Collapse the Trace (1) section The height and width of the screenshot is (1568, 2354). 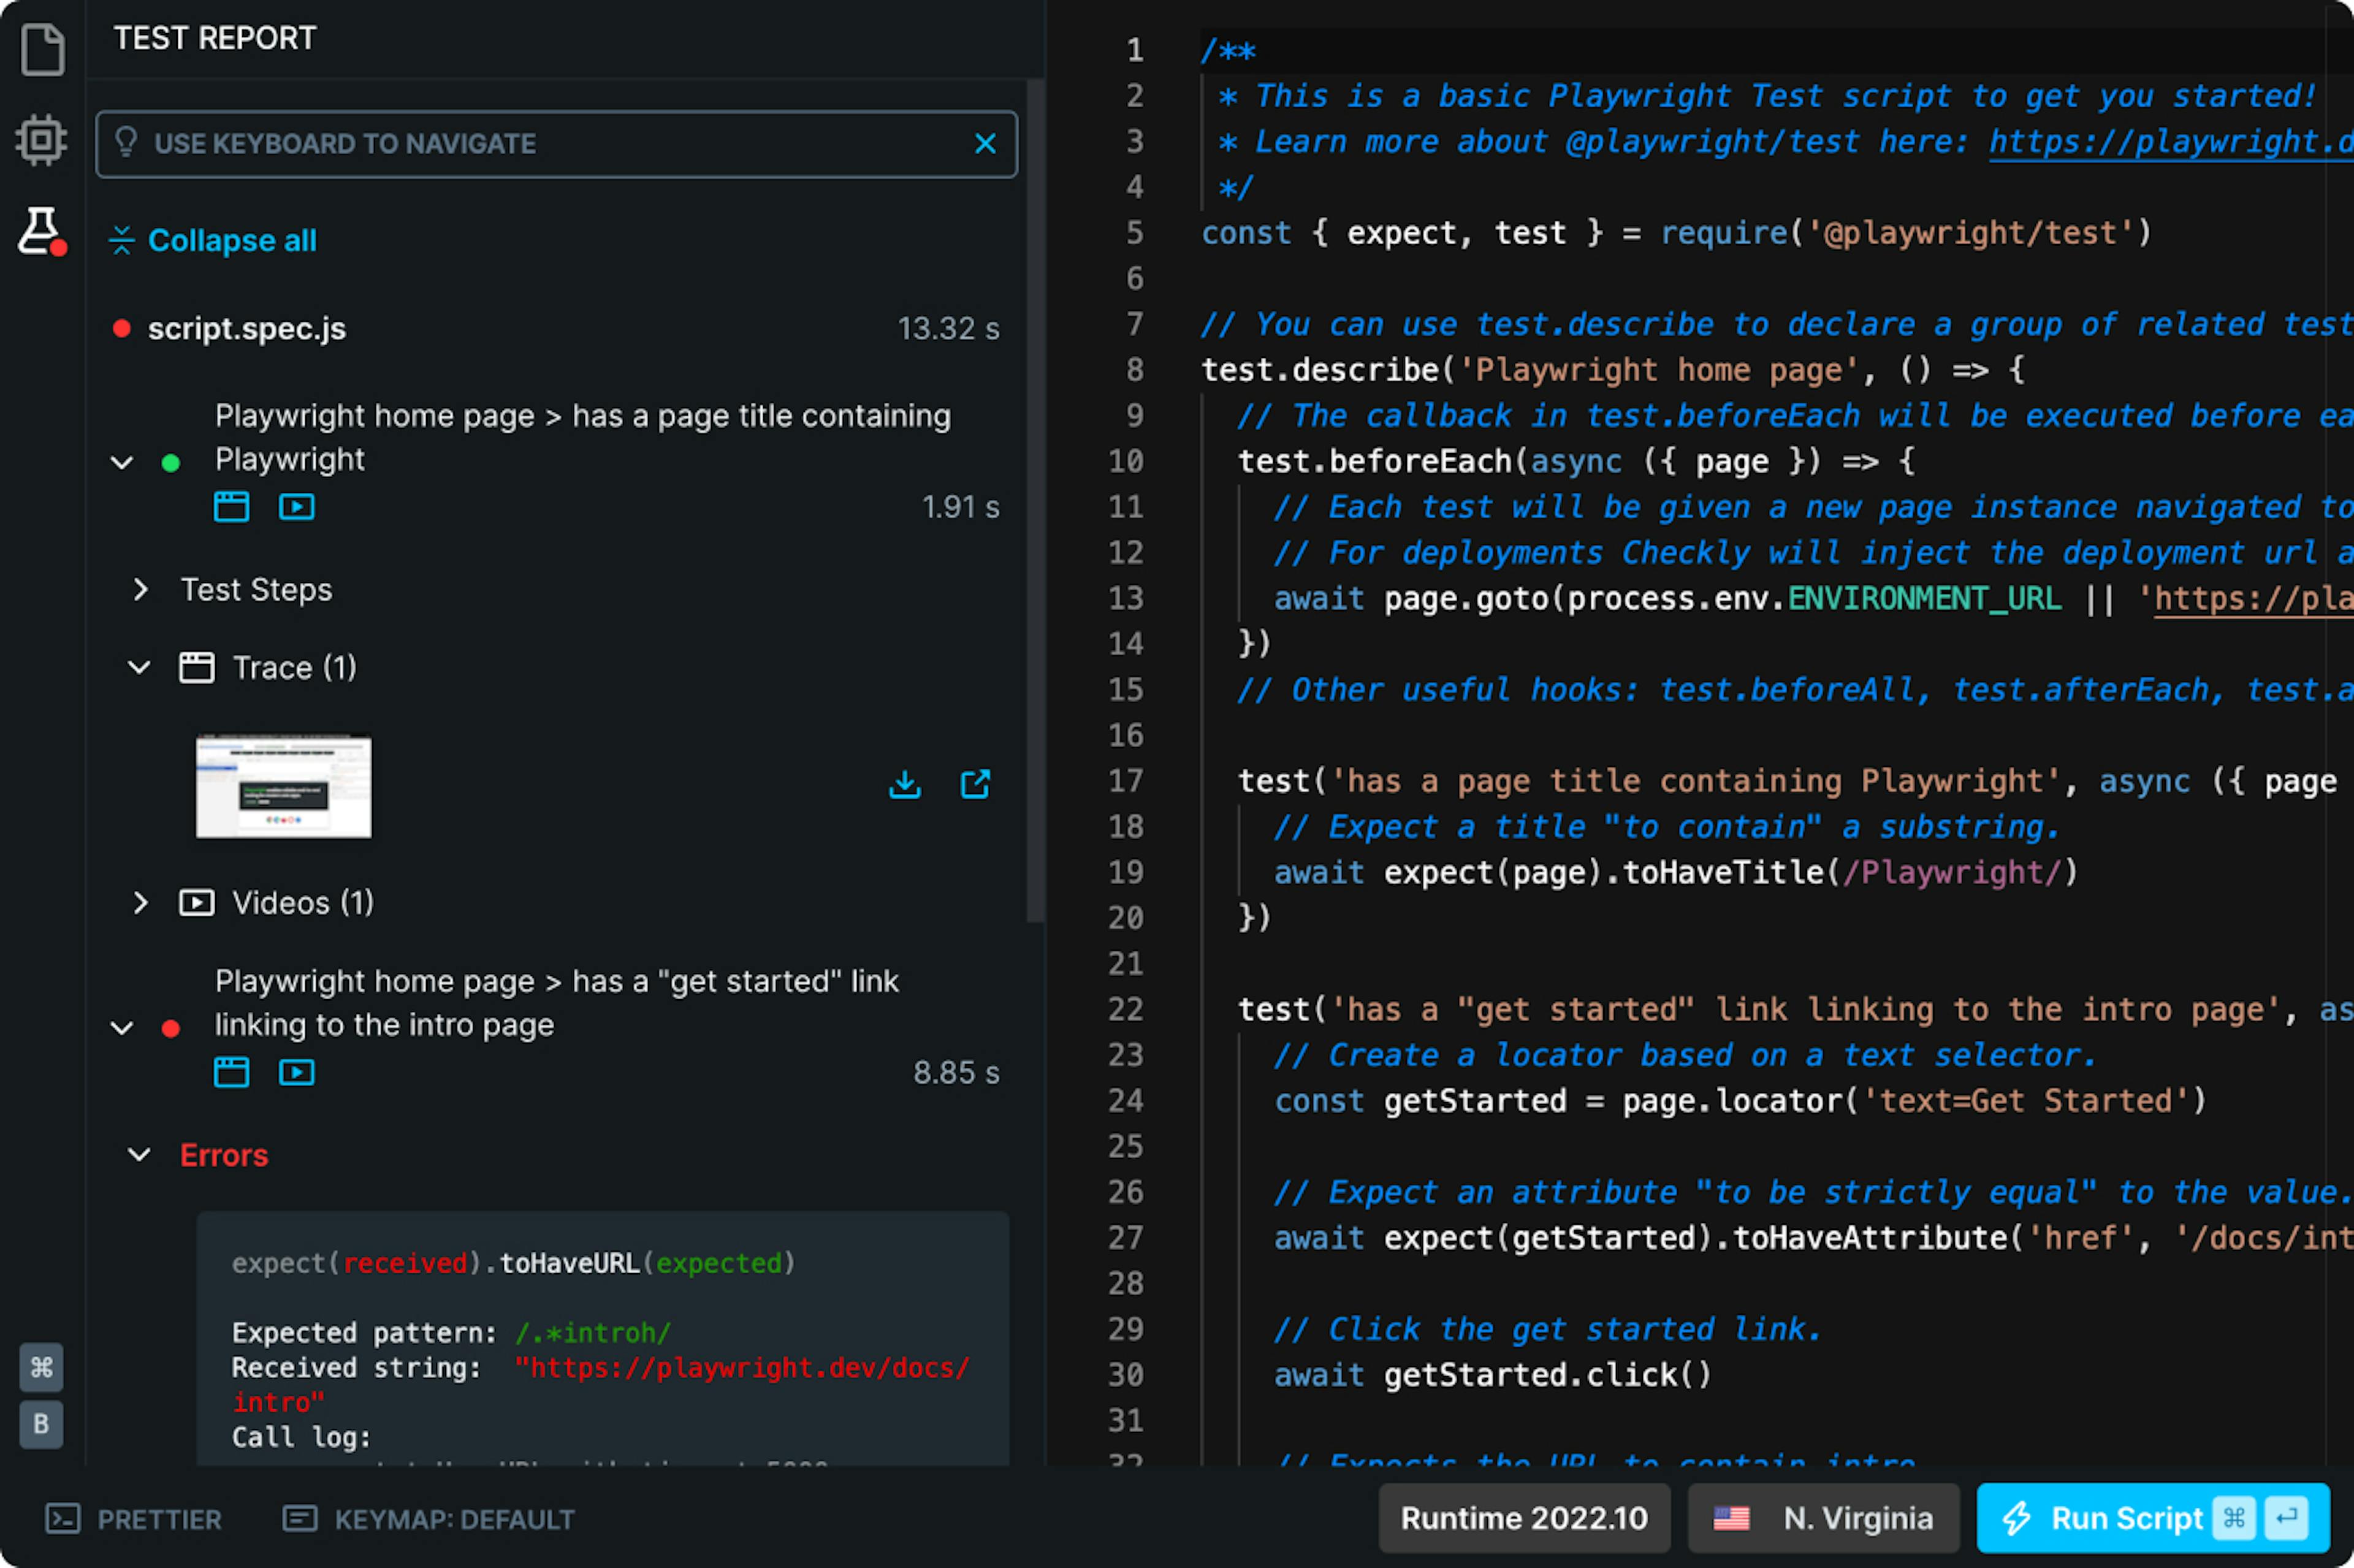[140, 667]
